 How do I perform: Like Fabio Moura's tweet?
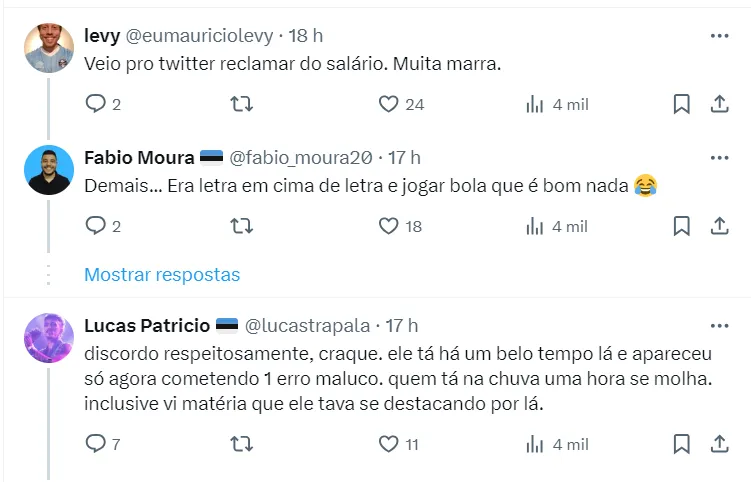tap(389, 227)
